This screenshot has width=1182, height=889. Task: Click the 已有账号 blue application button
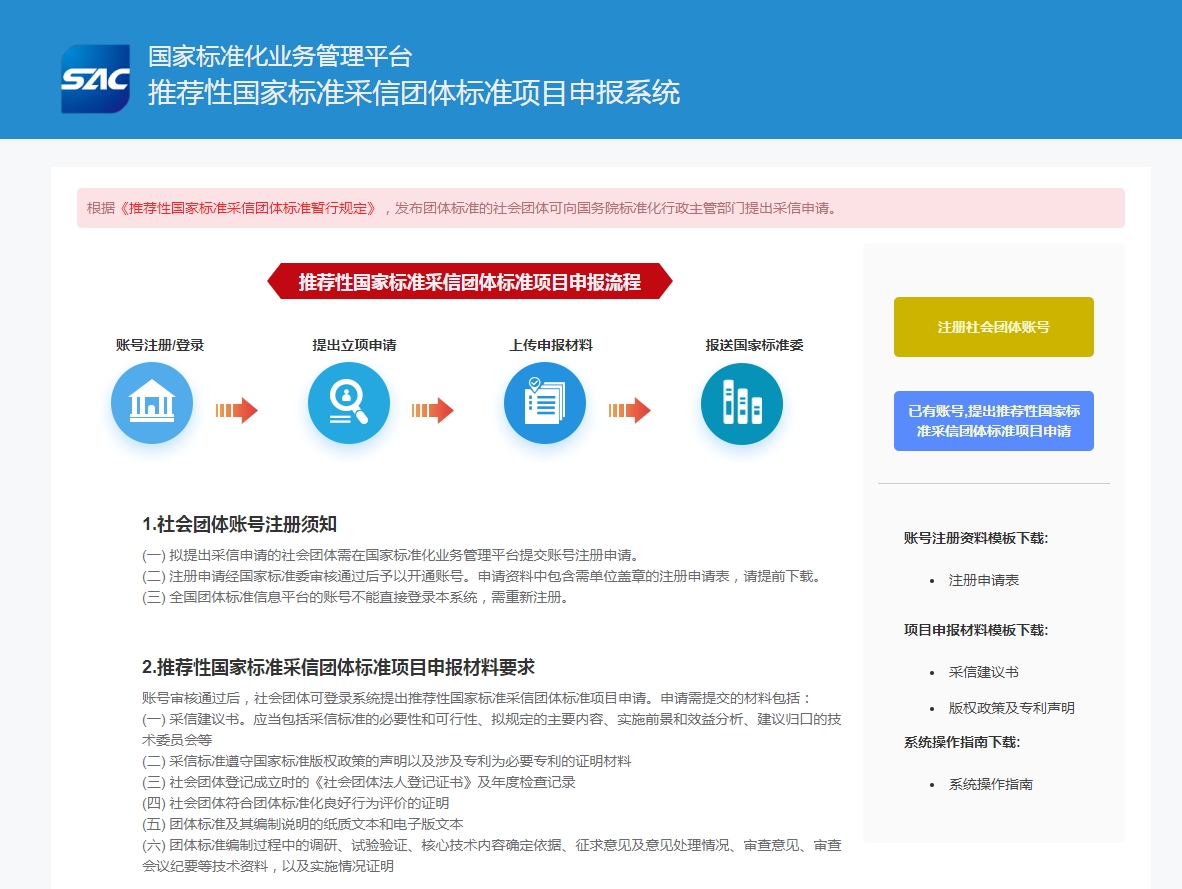click(994, 421)
